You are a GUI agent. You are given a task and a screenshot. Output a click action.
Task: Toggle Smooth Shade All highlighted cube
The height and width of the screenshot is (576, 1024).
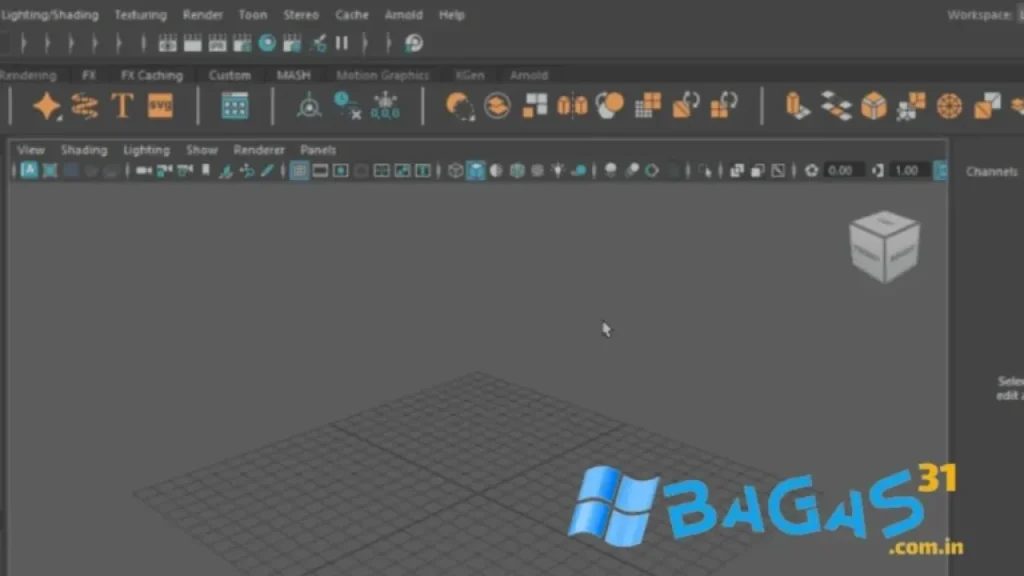pyautogui.click(x=475, y=170)
